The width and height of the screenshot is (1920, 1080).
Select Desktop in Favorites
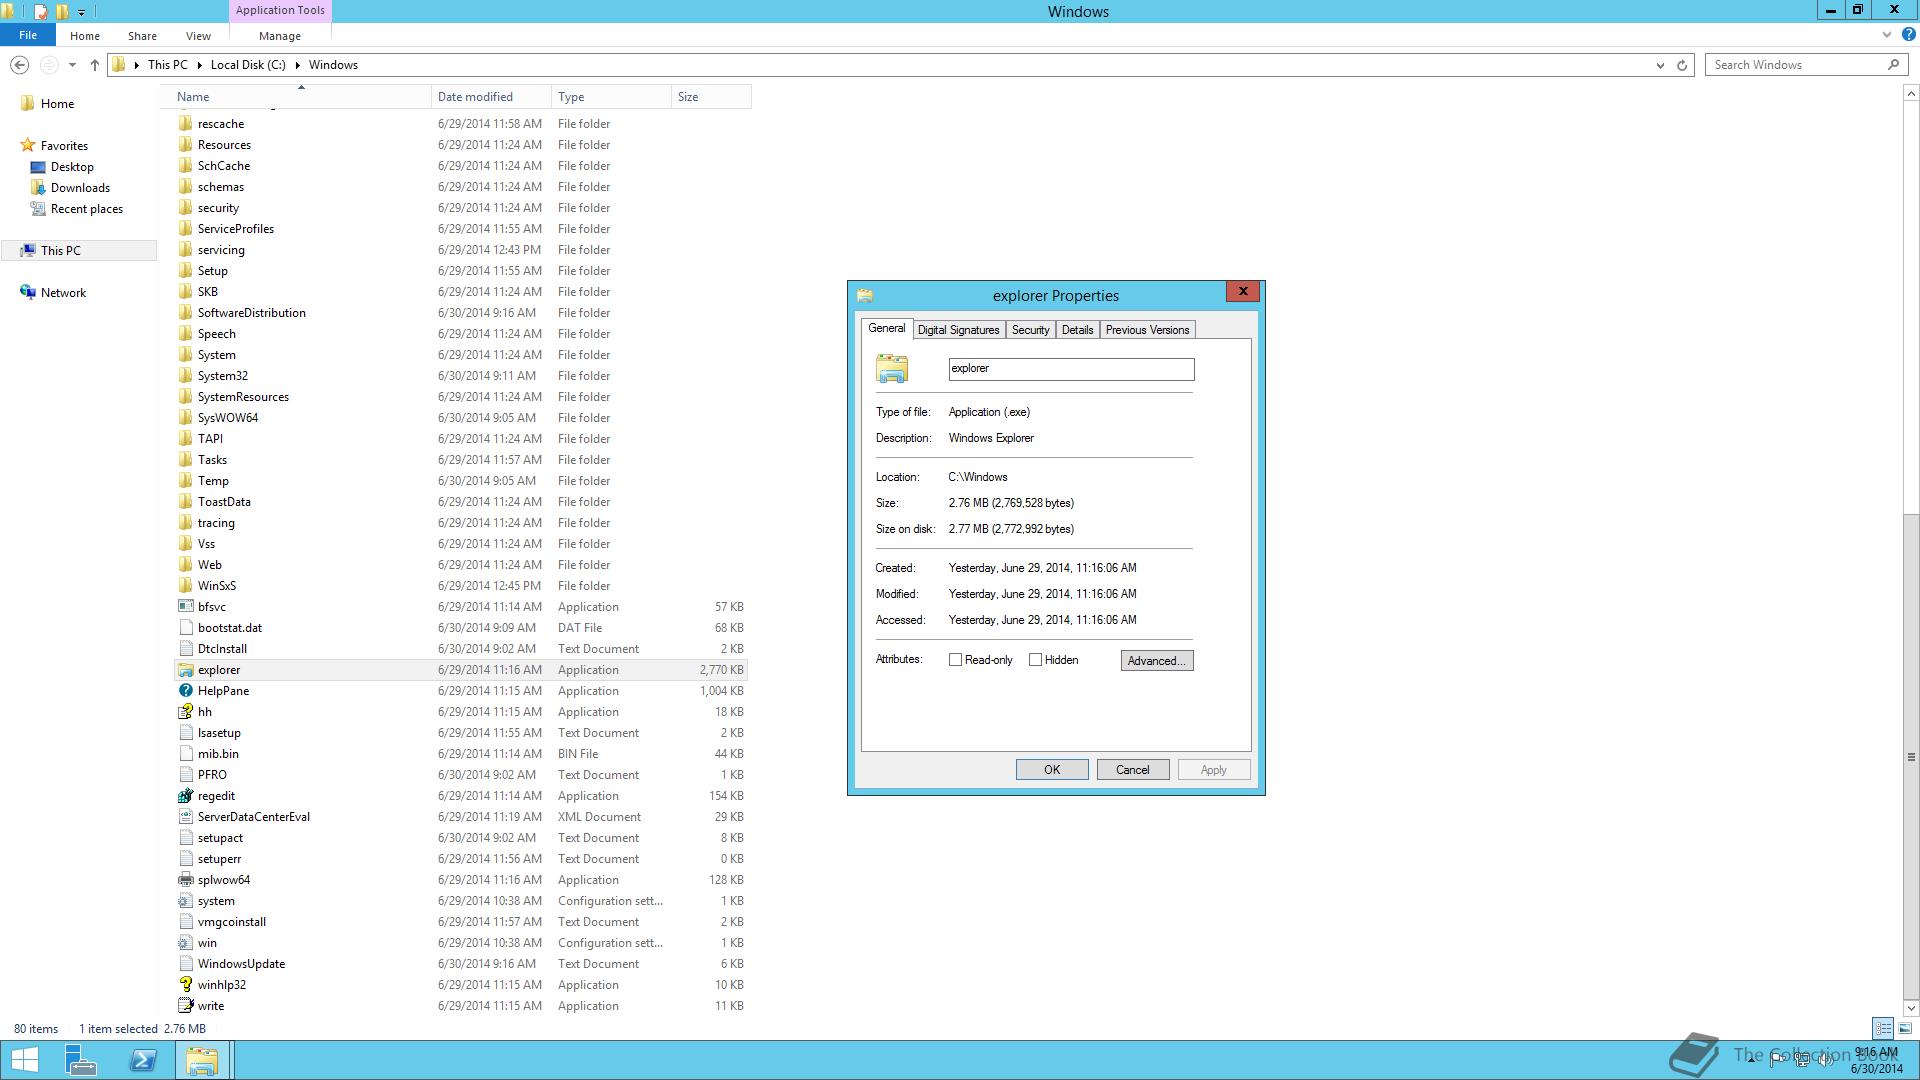tap(72, 167)
